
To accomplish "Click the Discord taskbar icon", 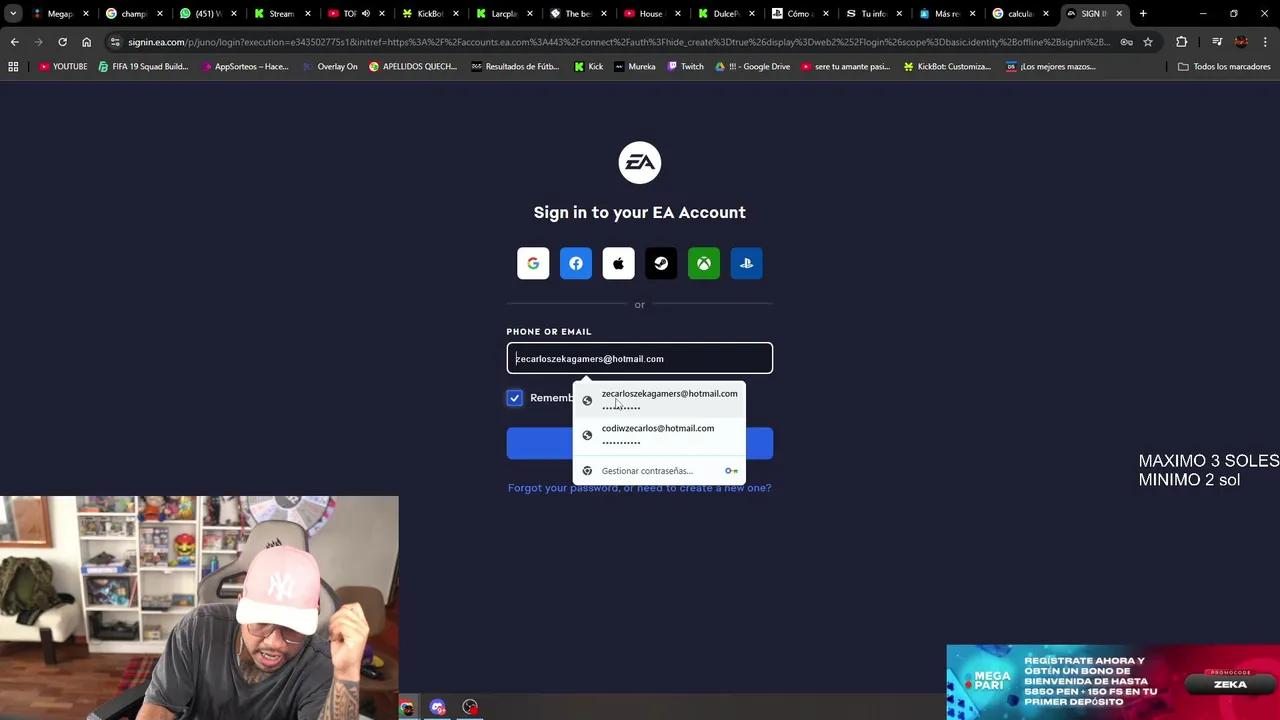I will [x=438, y=708].
